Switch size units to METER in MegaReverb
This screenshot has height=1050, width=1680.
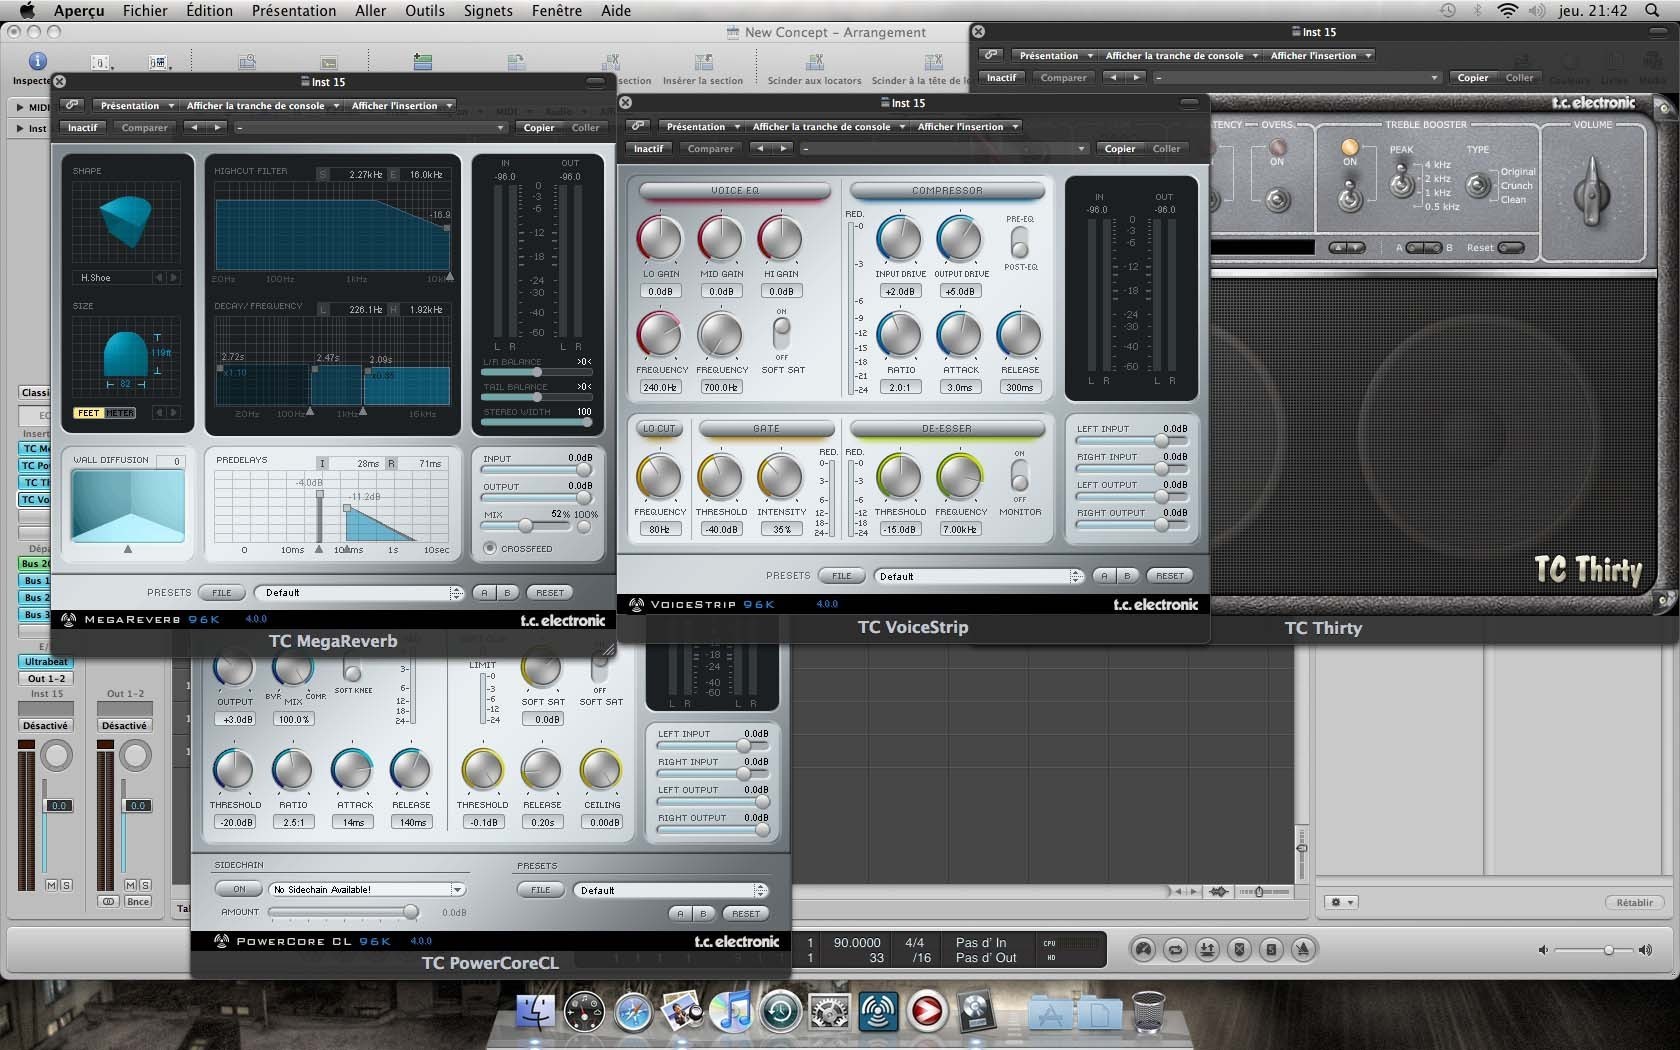point(120,413)
